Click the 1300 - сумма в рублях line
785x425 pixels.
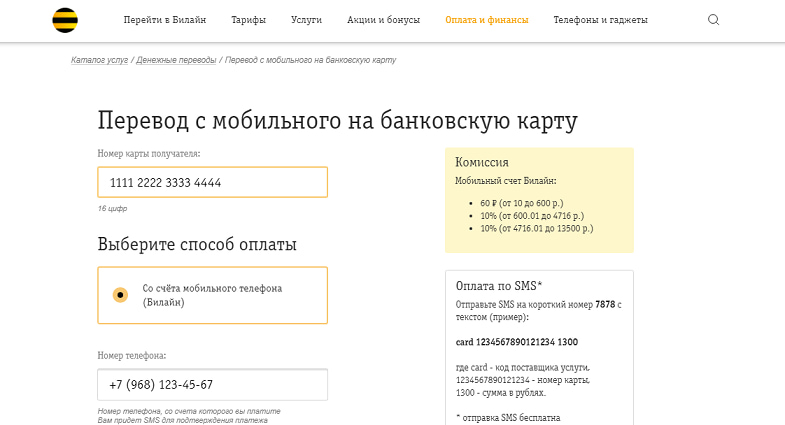point(501,393)
